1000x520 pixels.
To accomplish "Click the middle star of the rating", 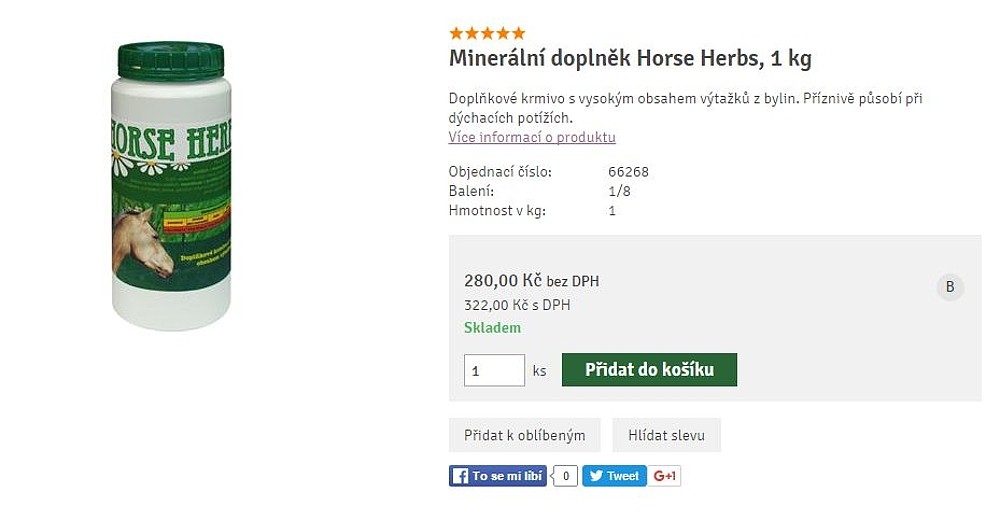I will 487,34.
